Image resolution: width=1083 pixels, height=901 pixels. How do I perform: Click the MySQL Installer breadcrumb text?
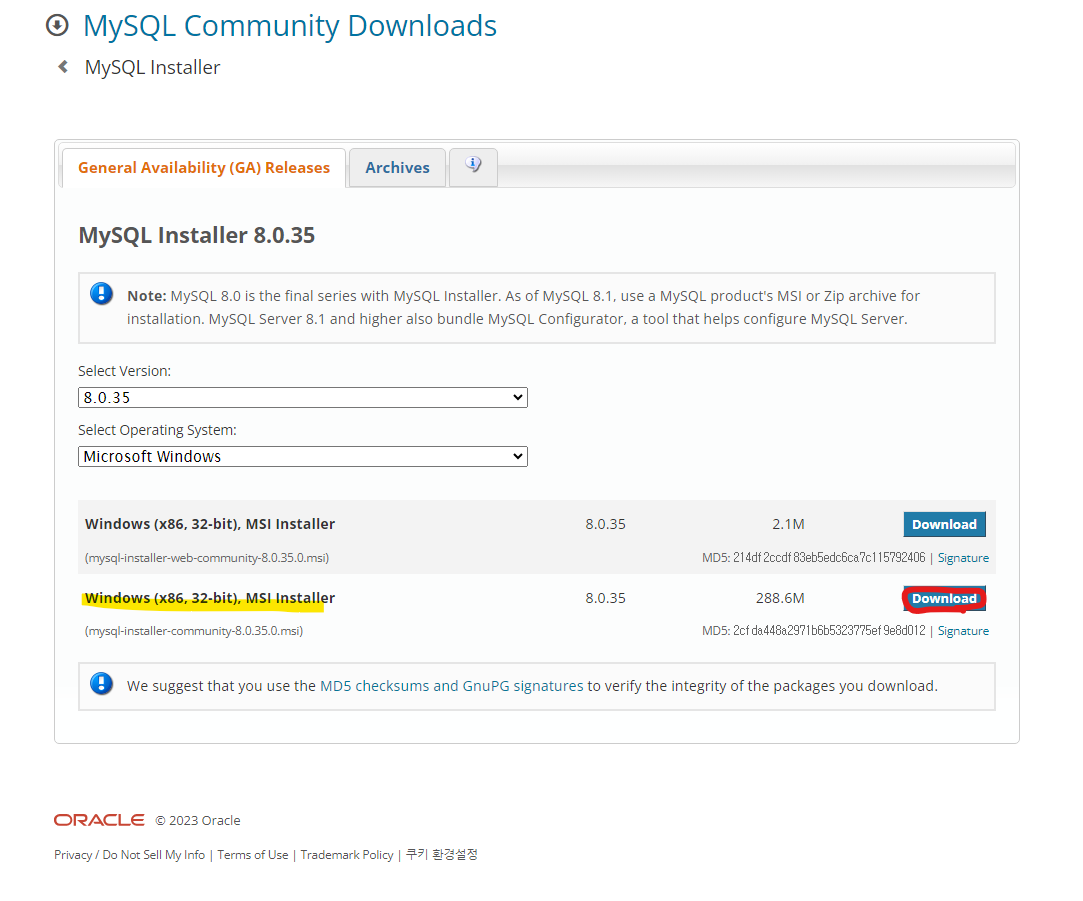tap(152, 68)
